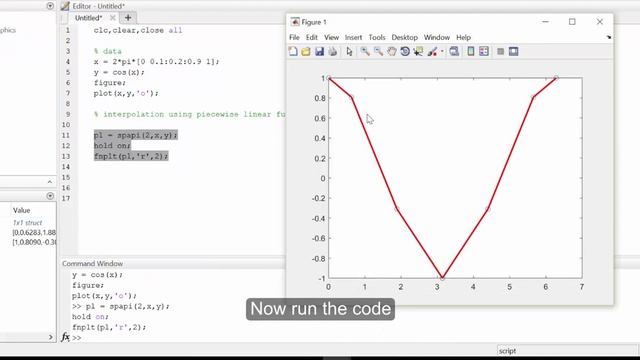Minimize the Figure 1 window
640x360 pixels.
click(x=545, y=22)
